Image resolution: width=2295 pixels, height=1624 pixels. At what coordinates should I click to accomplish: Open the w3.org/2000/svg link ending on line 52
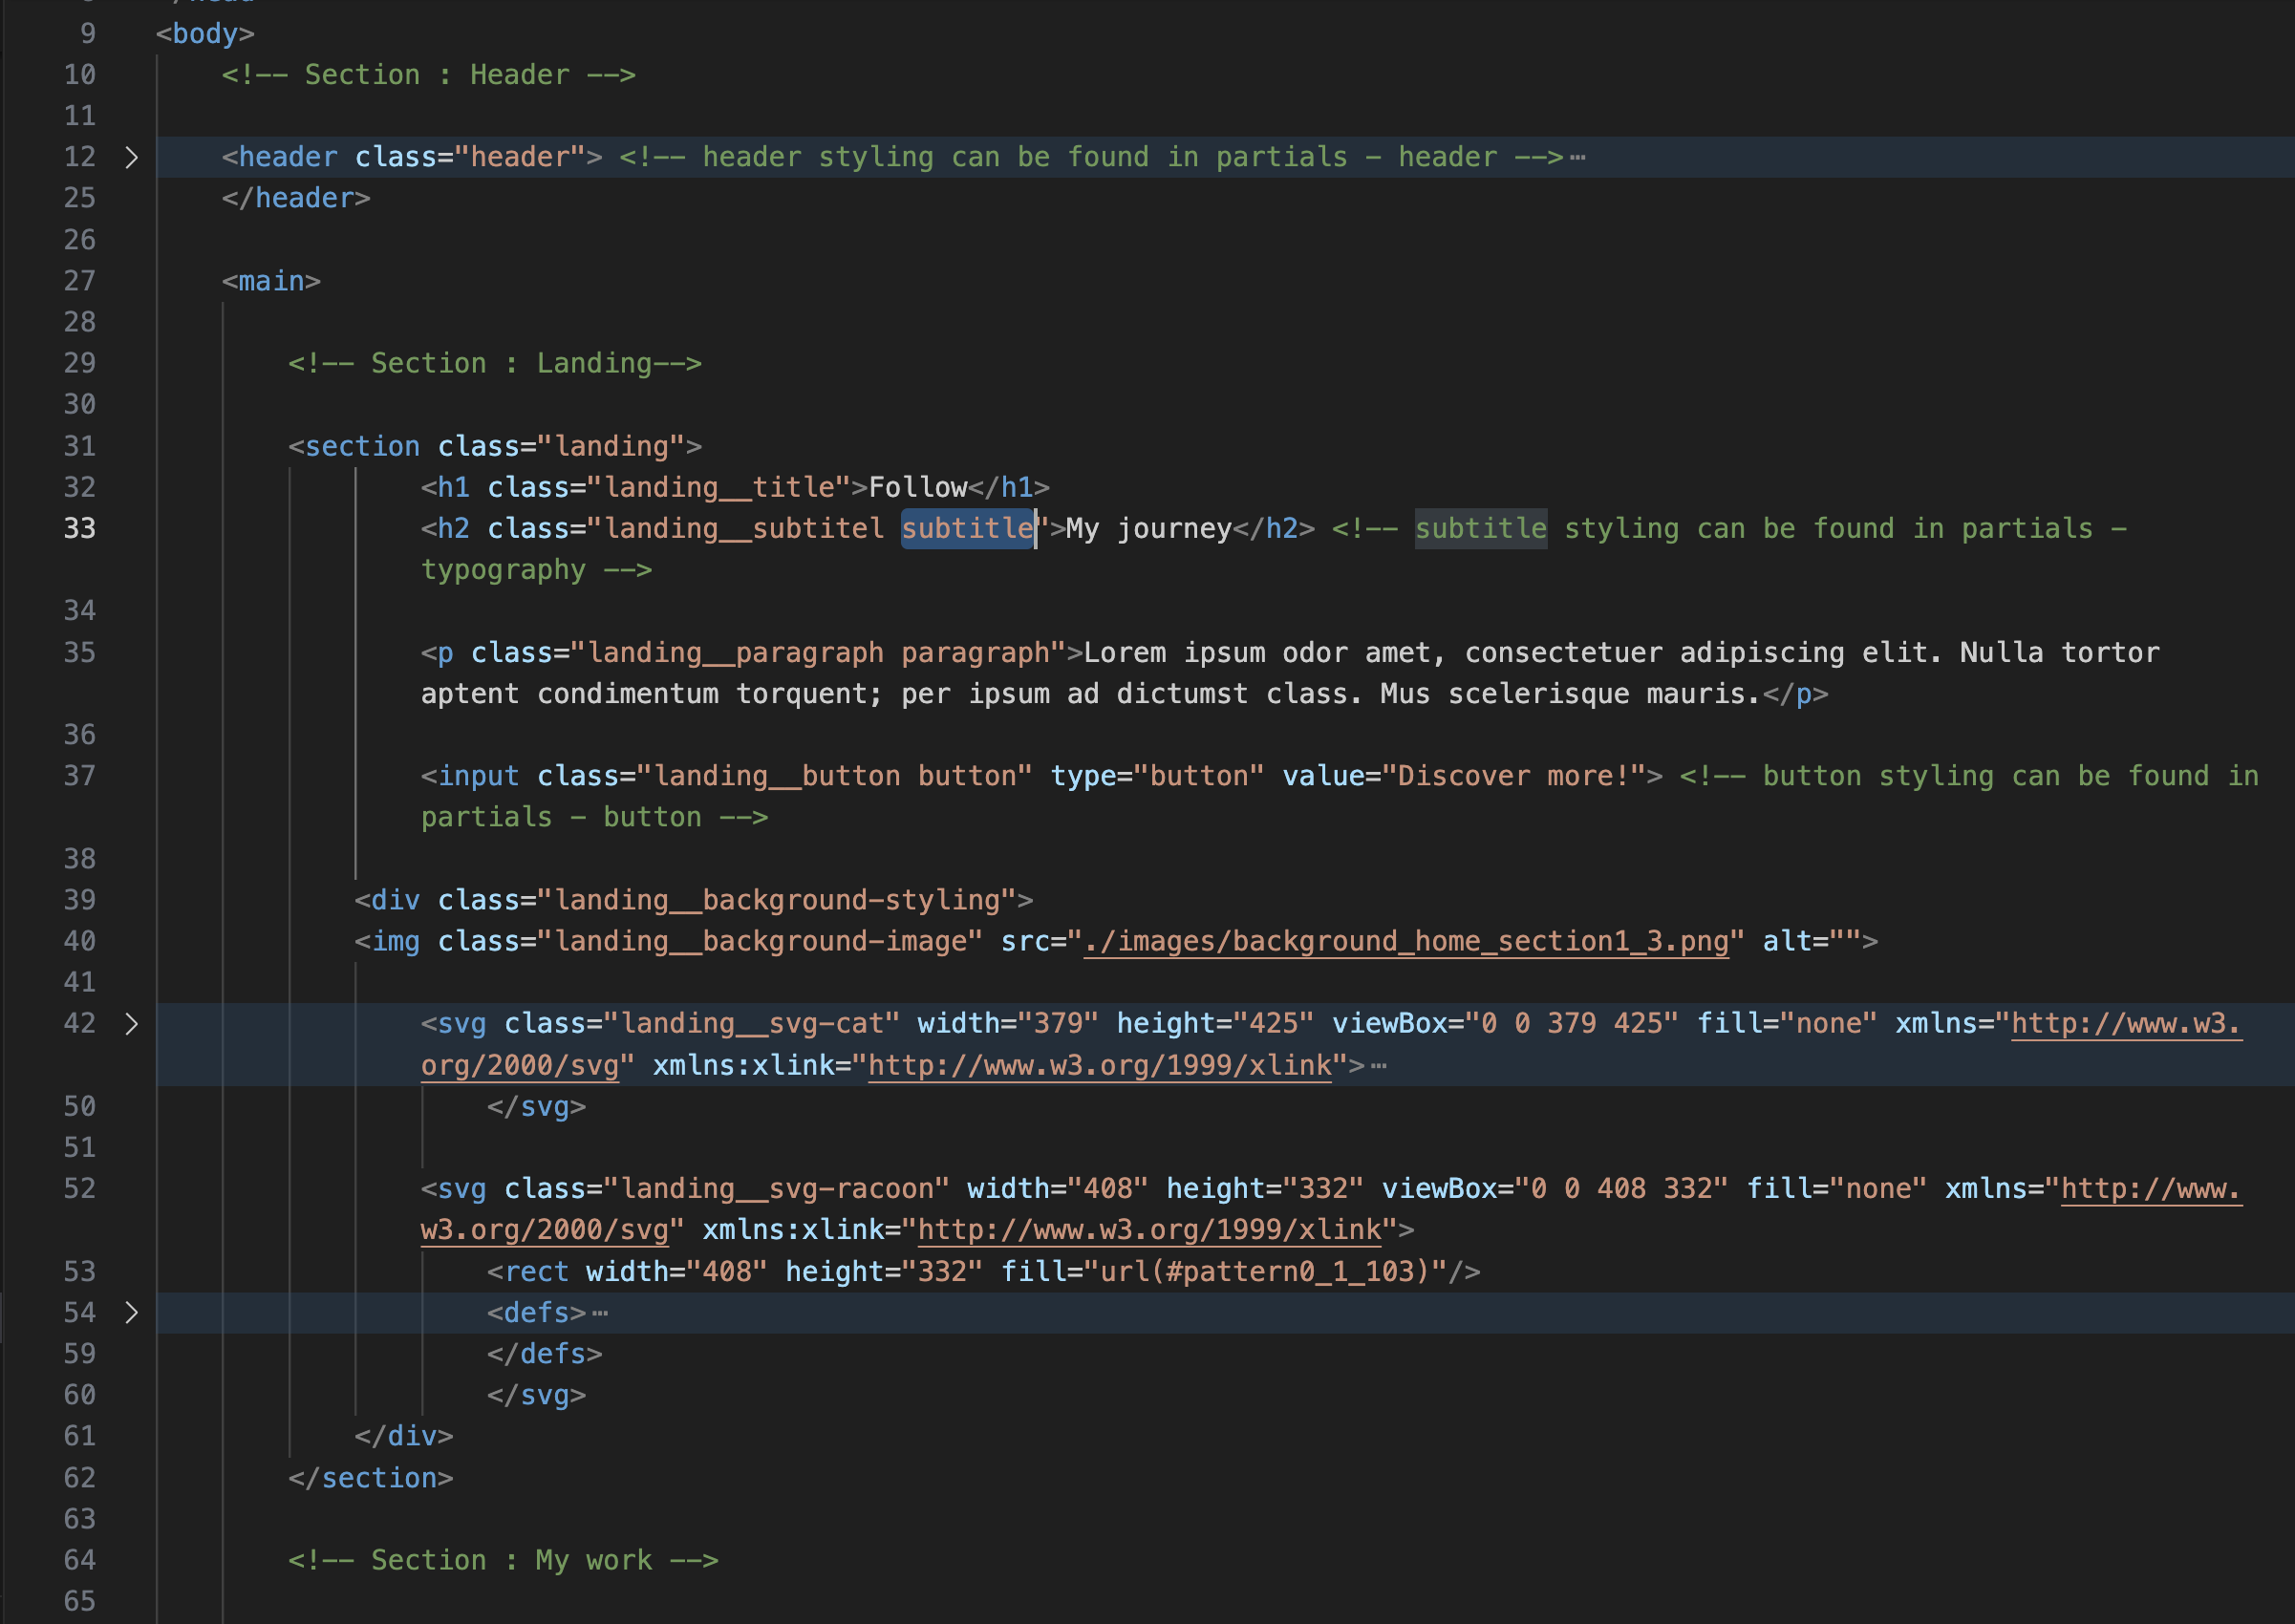pyautogui.click(x=544, y=1229)
